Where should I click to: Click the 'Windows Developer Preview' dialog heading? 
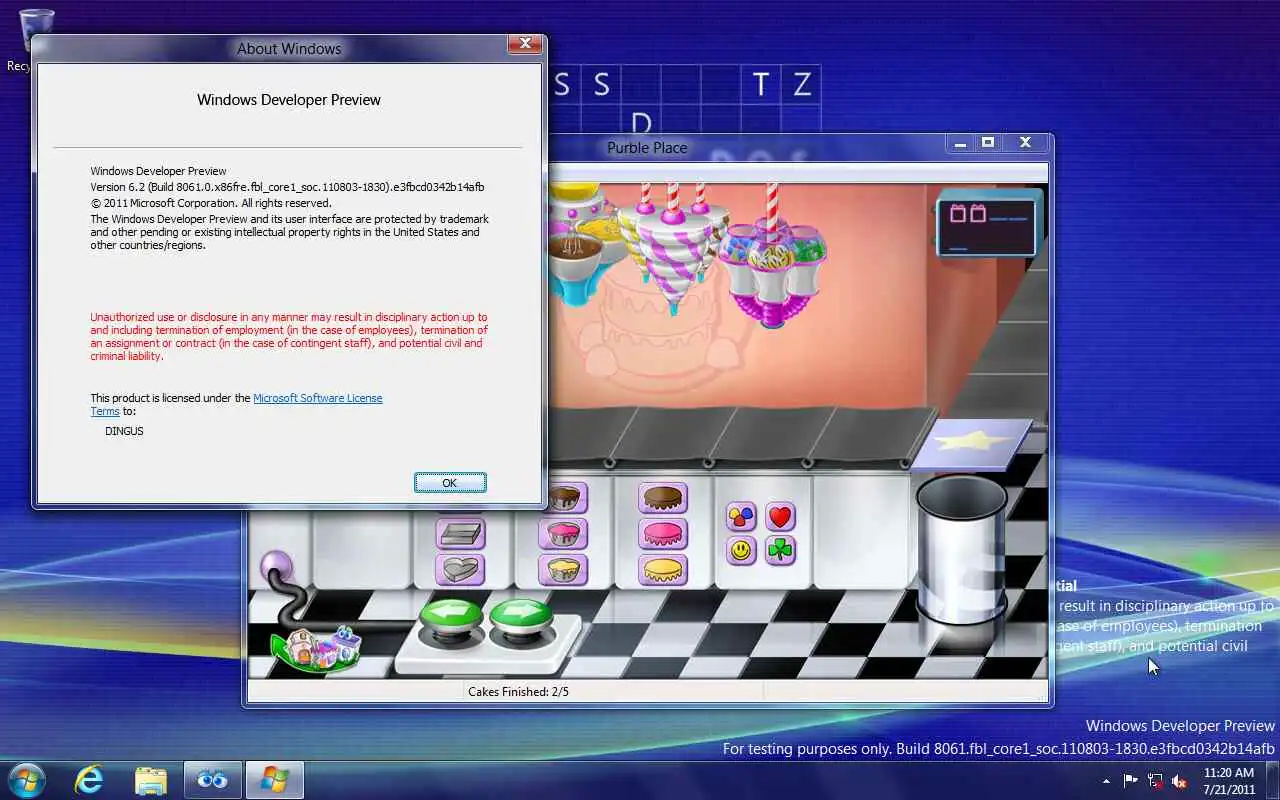(289, 100)
